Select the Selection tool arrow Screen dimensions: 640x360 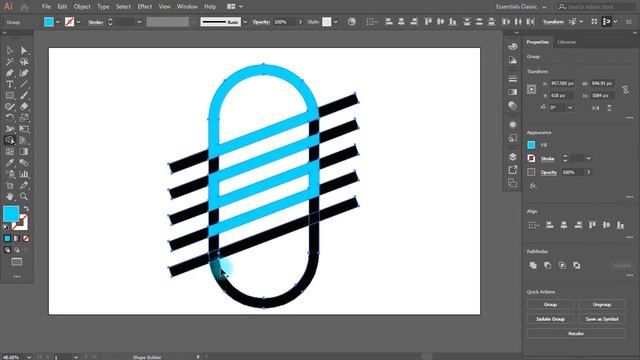pyautogui.click(x=10, y=51)
